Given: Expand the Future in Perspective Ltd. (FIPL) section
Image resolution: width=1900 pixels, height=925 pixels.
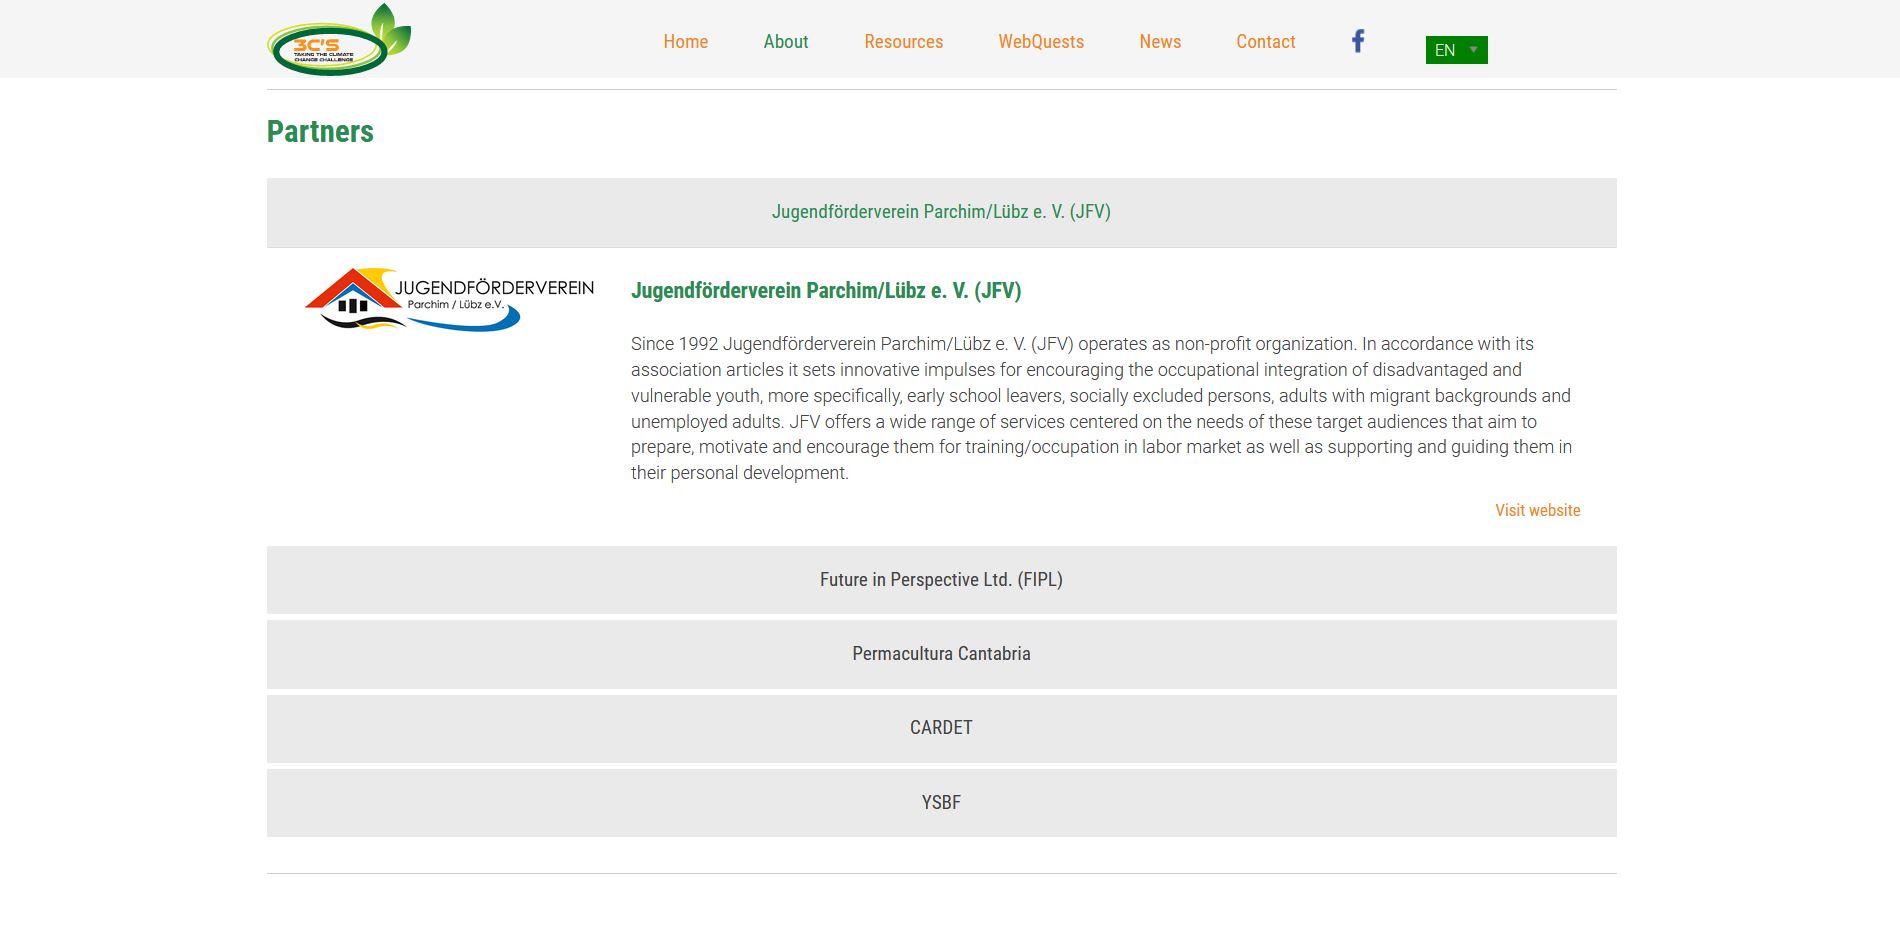Looking at the screenshot, I should pos(941,580).
